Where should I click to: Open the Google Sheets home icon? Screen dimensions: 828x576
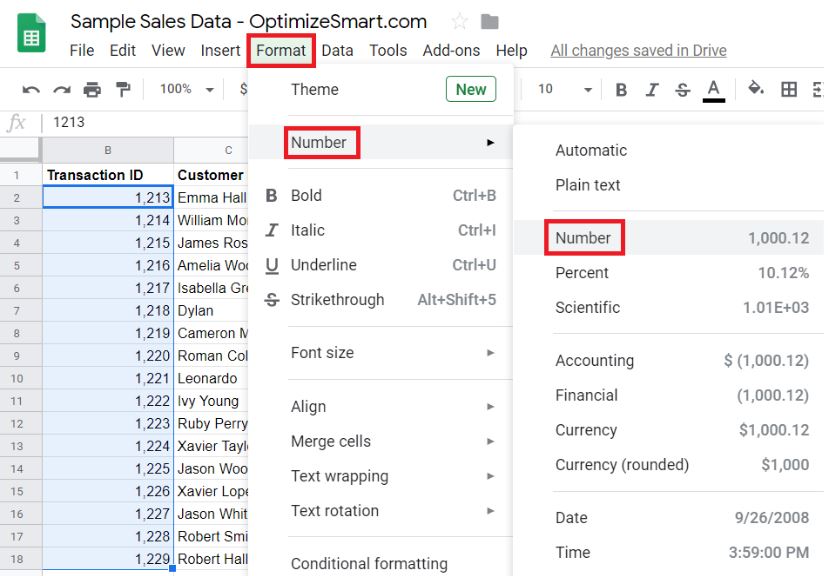[31, 34]
